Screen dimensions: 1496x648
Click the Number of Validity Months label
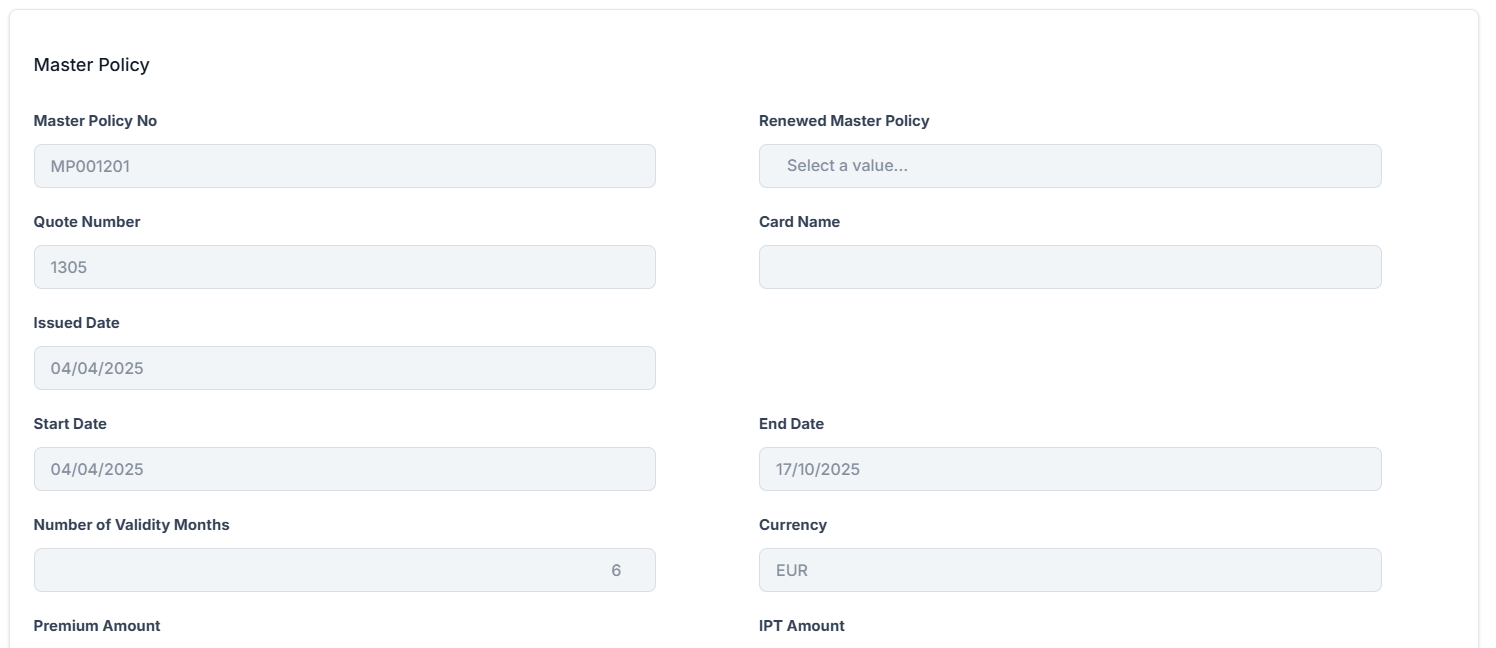pos(131,525)
